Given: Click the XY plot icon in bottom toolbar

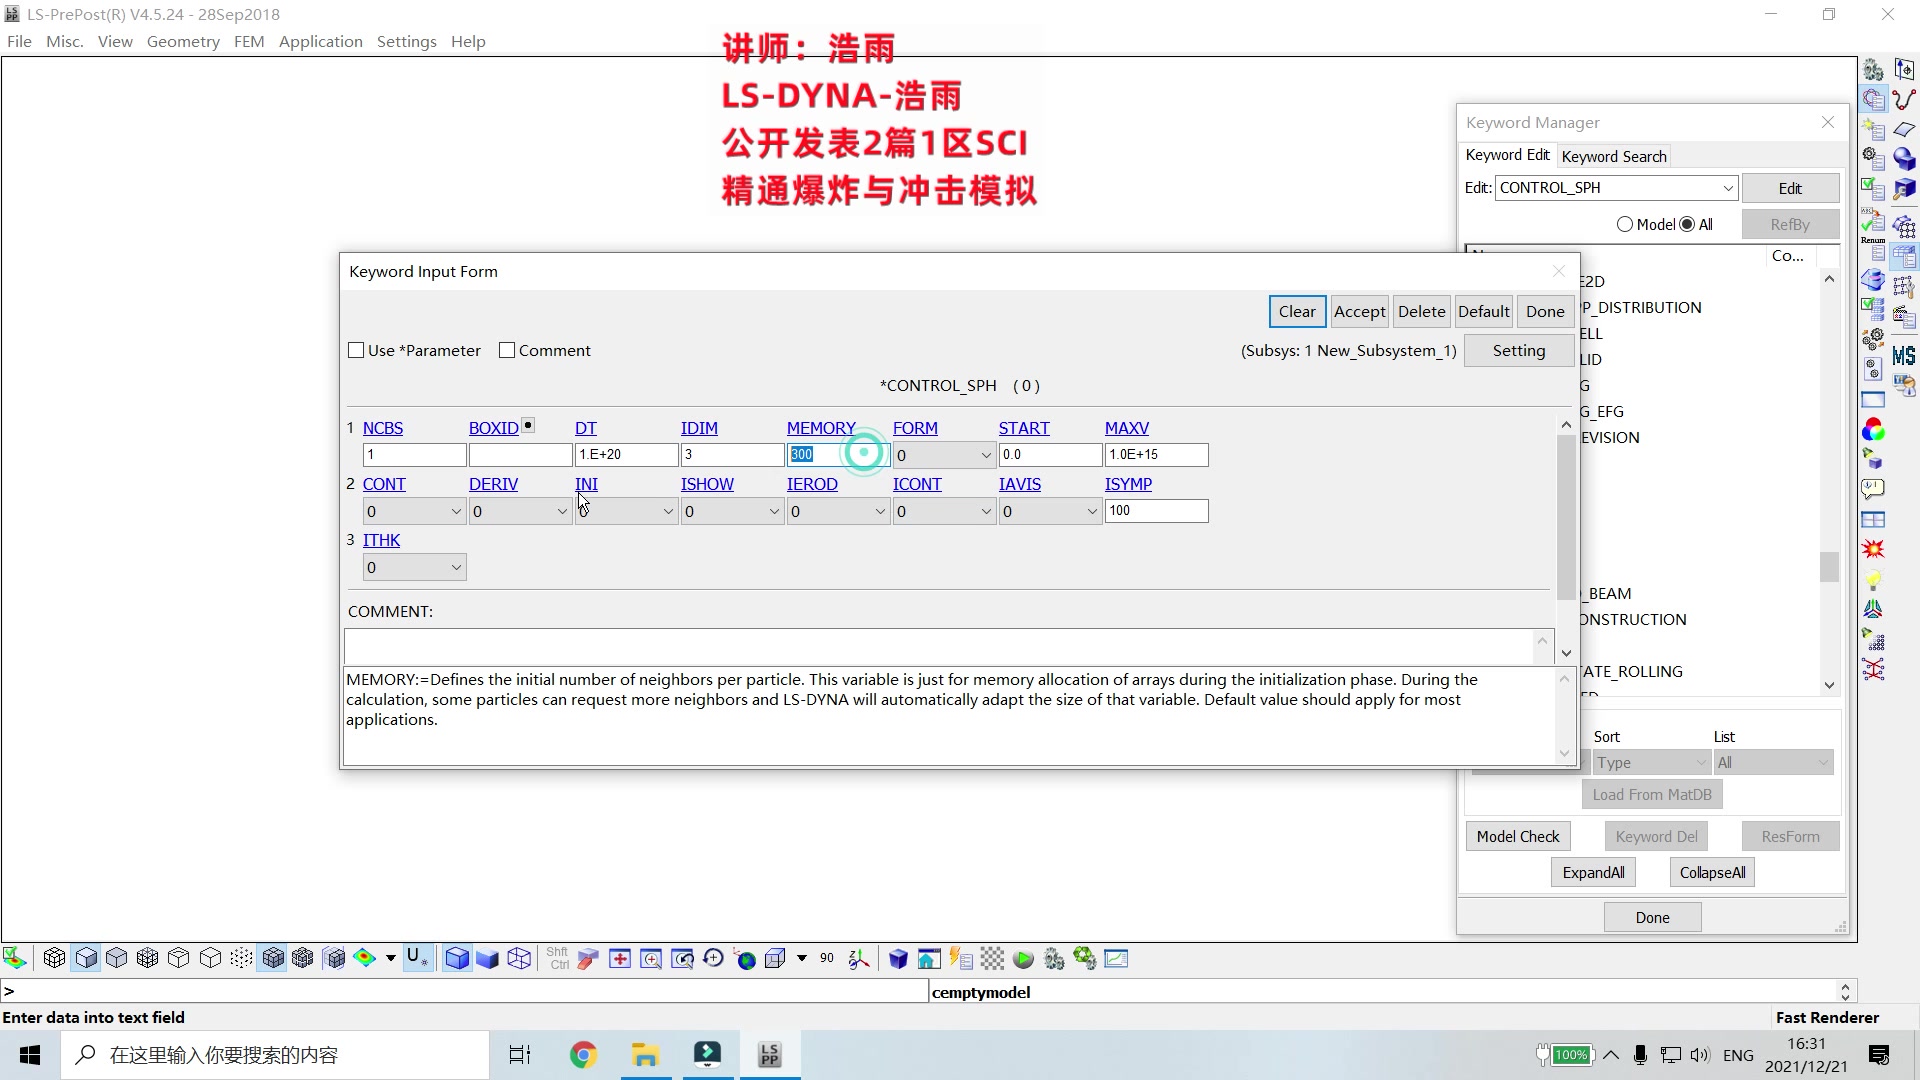Looking at the screenshot, I should pyautogui.click(x=1116, y=959).
